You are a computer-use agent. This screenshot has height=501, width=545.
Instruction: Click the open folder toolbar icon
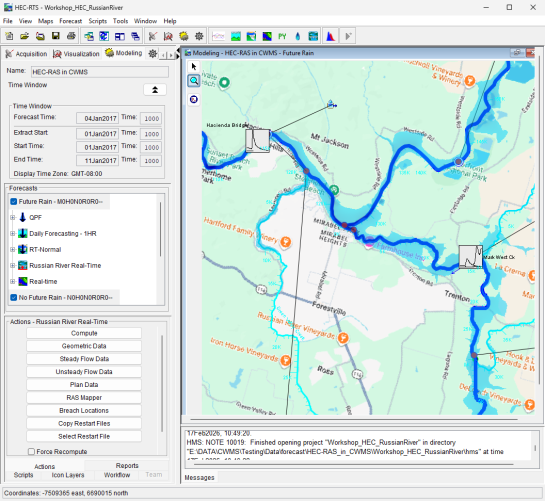pyautogui.click(x=24, y=36)
